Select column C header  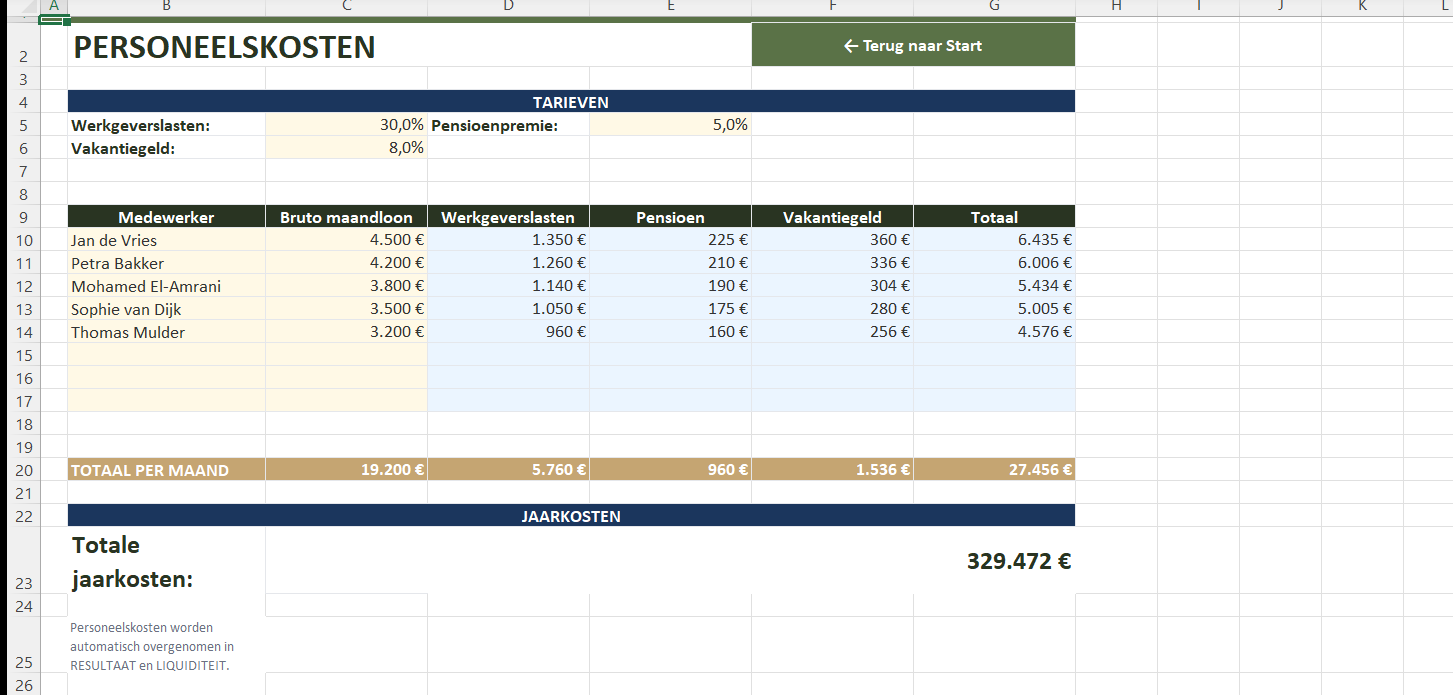click(x=346, y=7)
